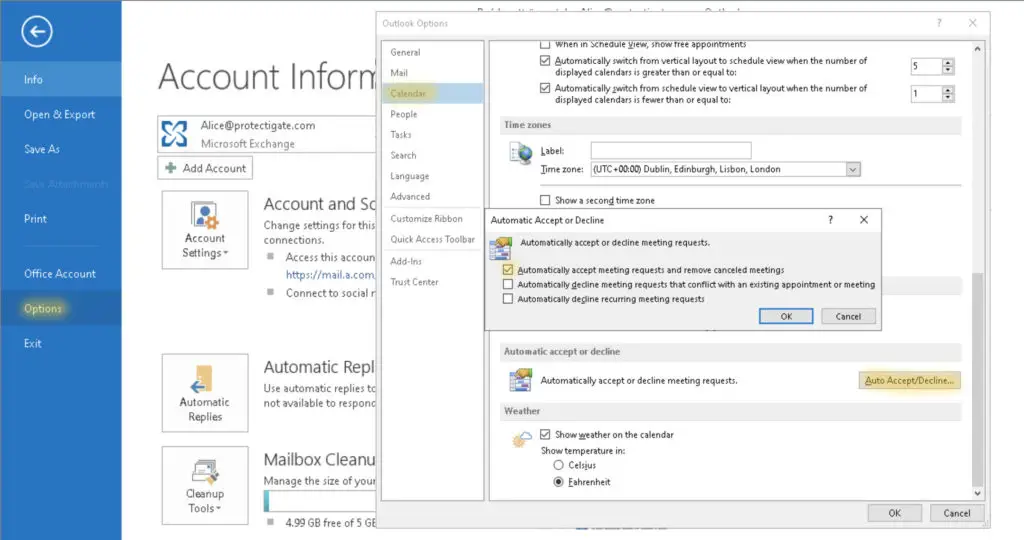Image resolution: width=1024 pixels, height=540 pixels.
Task: Cancel the Automatic Accept or Decline dialog
Action: pos(848,317)
